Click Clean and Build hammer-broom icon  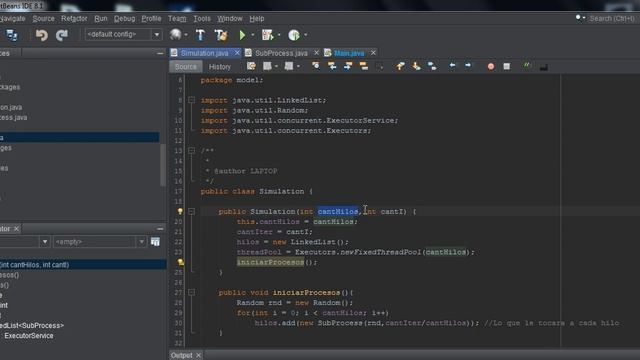click(x=221, y=35)
